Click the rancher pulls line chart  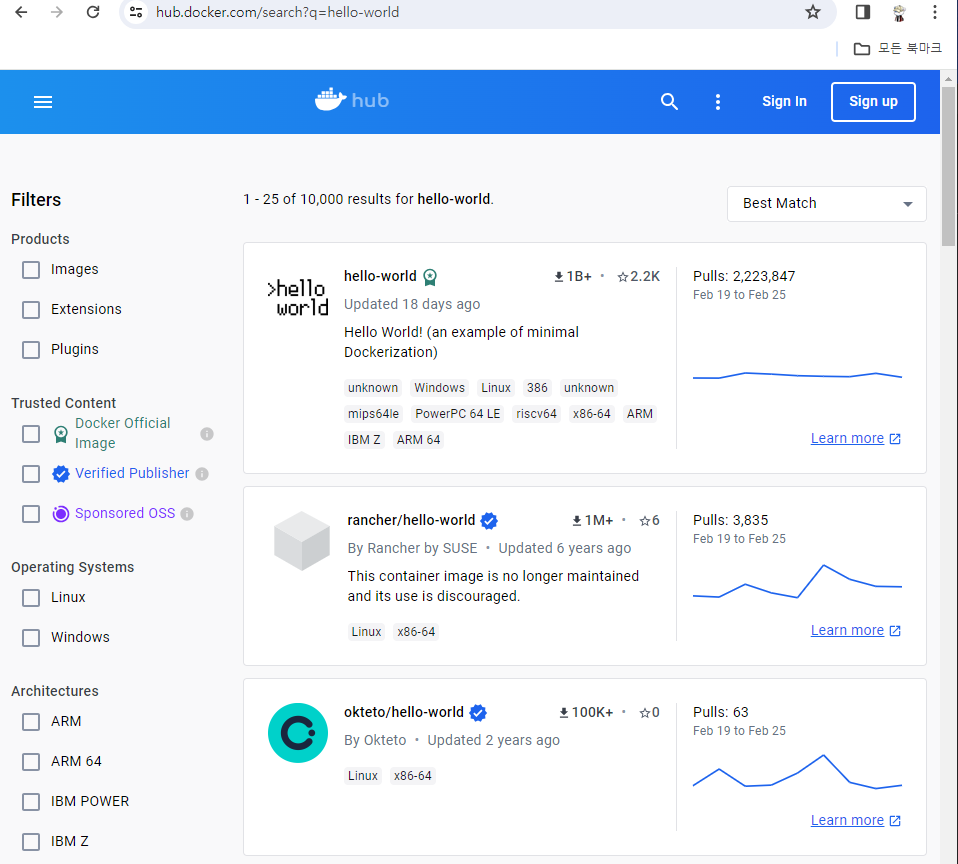pos(797,582)
